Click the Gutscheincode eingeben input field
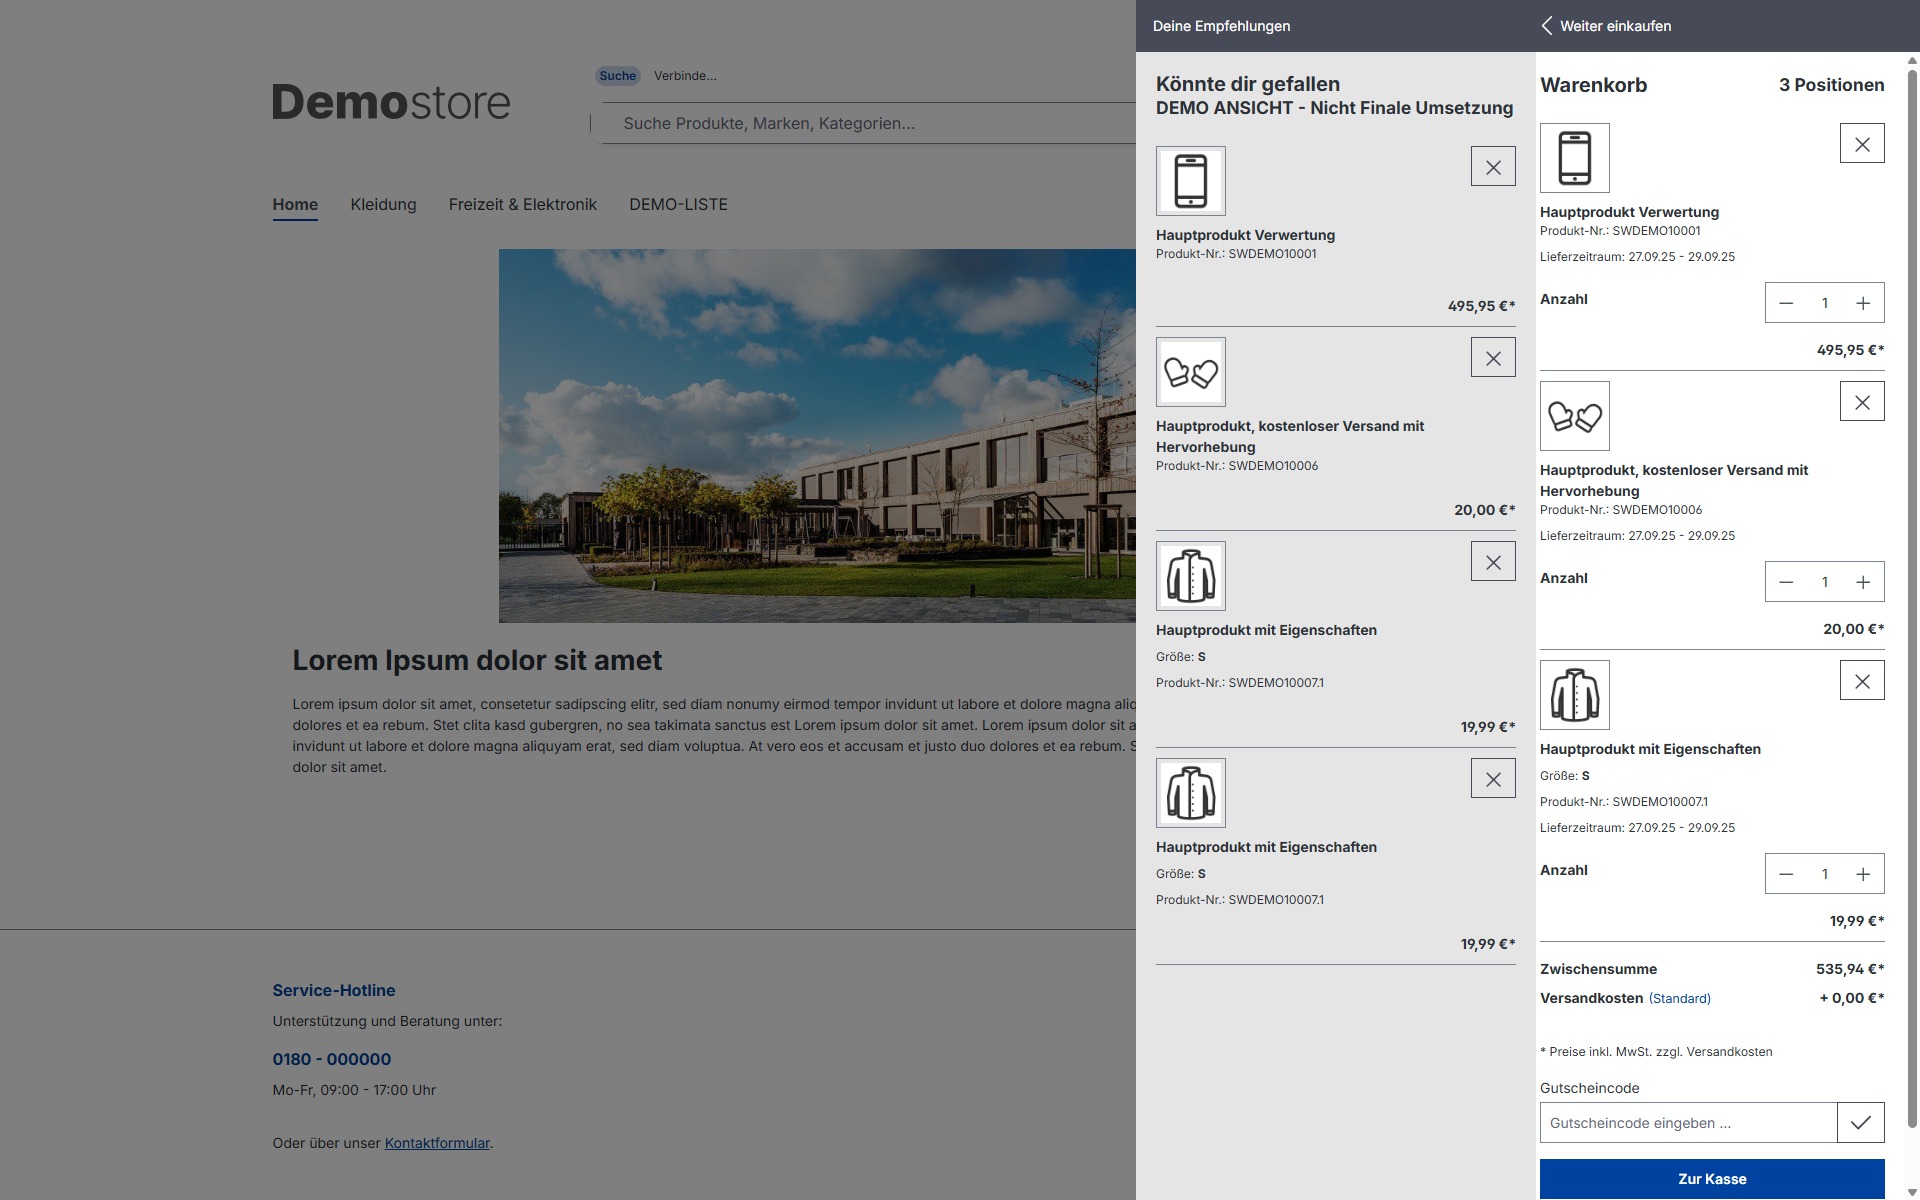Image resolution: width=1920 pixels, height=1200 pixels. (x=1688, y=1123)
